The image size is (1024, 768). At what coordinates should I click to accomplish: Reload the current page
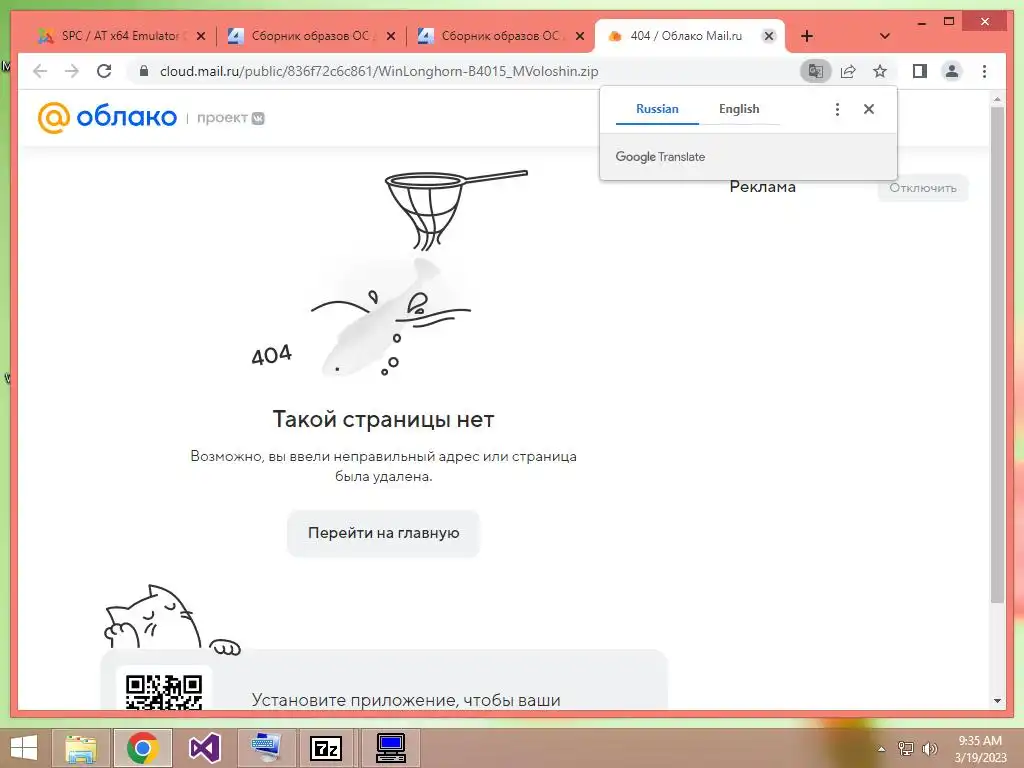[x=104, y=71]
